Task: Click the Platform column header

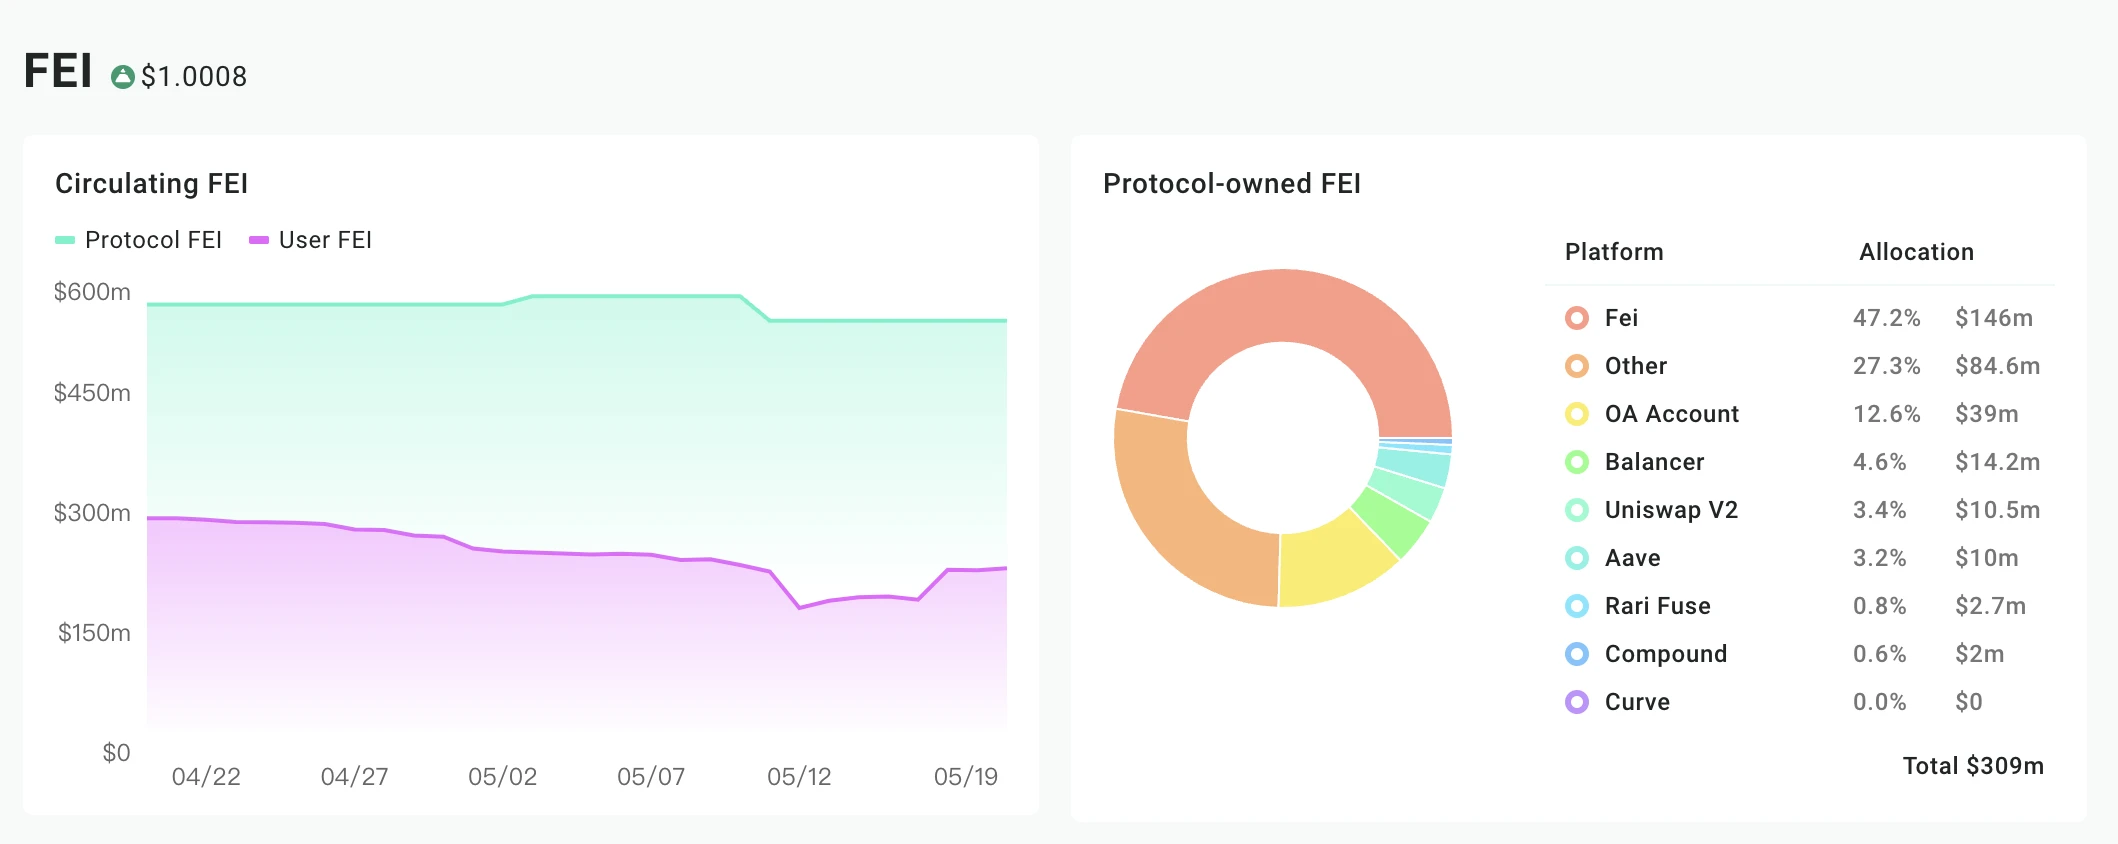Action: pos(1614,252)
